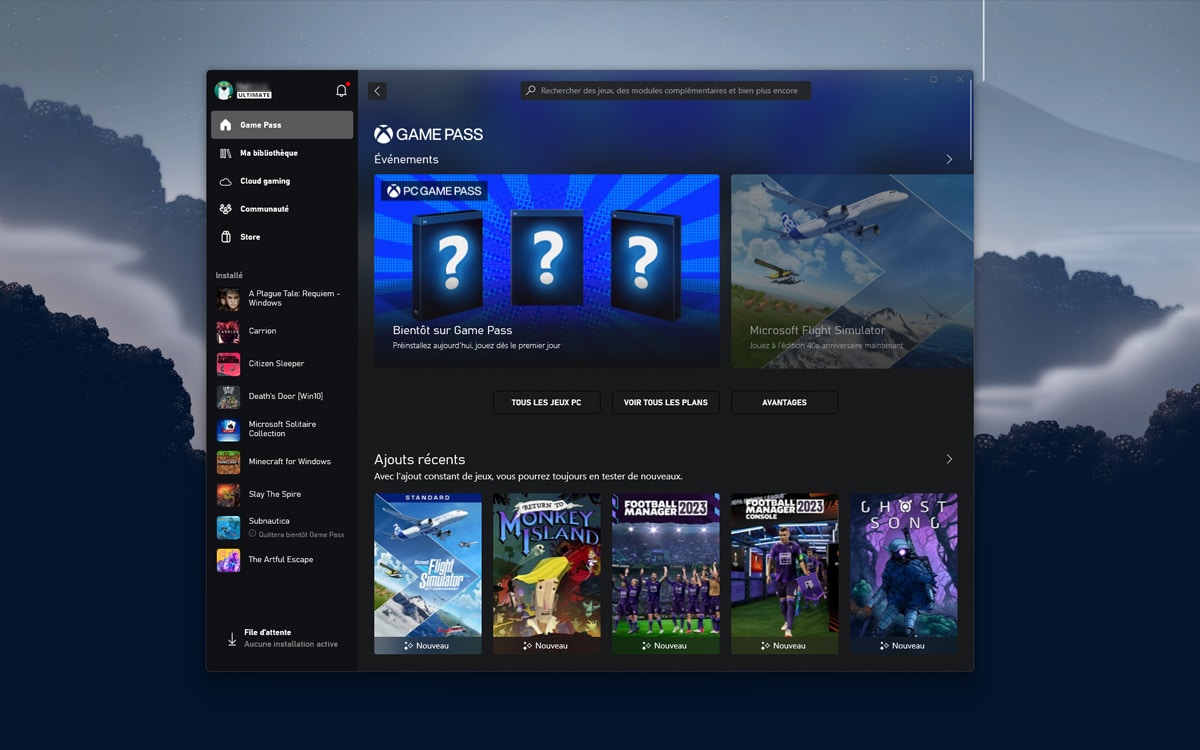
Task: Click the profile avatar icon
Action: pos(224,90)
